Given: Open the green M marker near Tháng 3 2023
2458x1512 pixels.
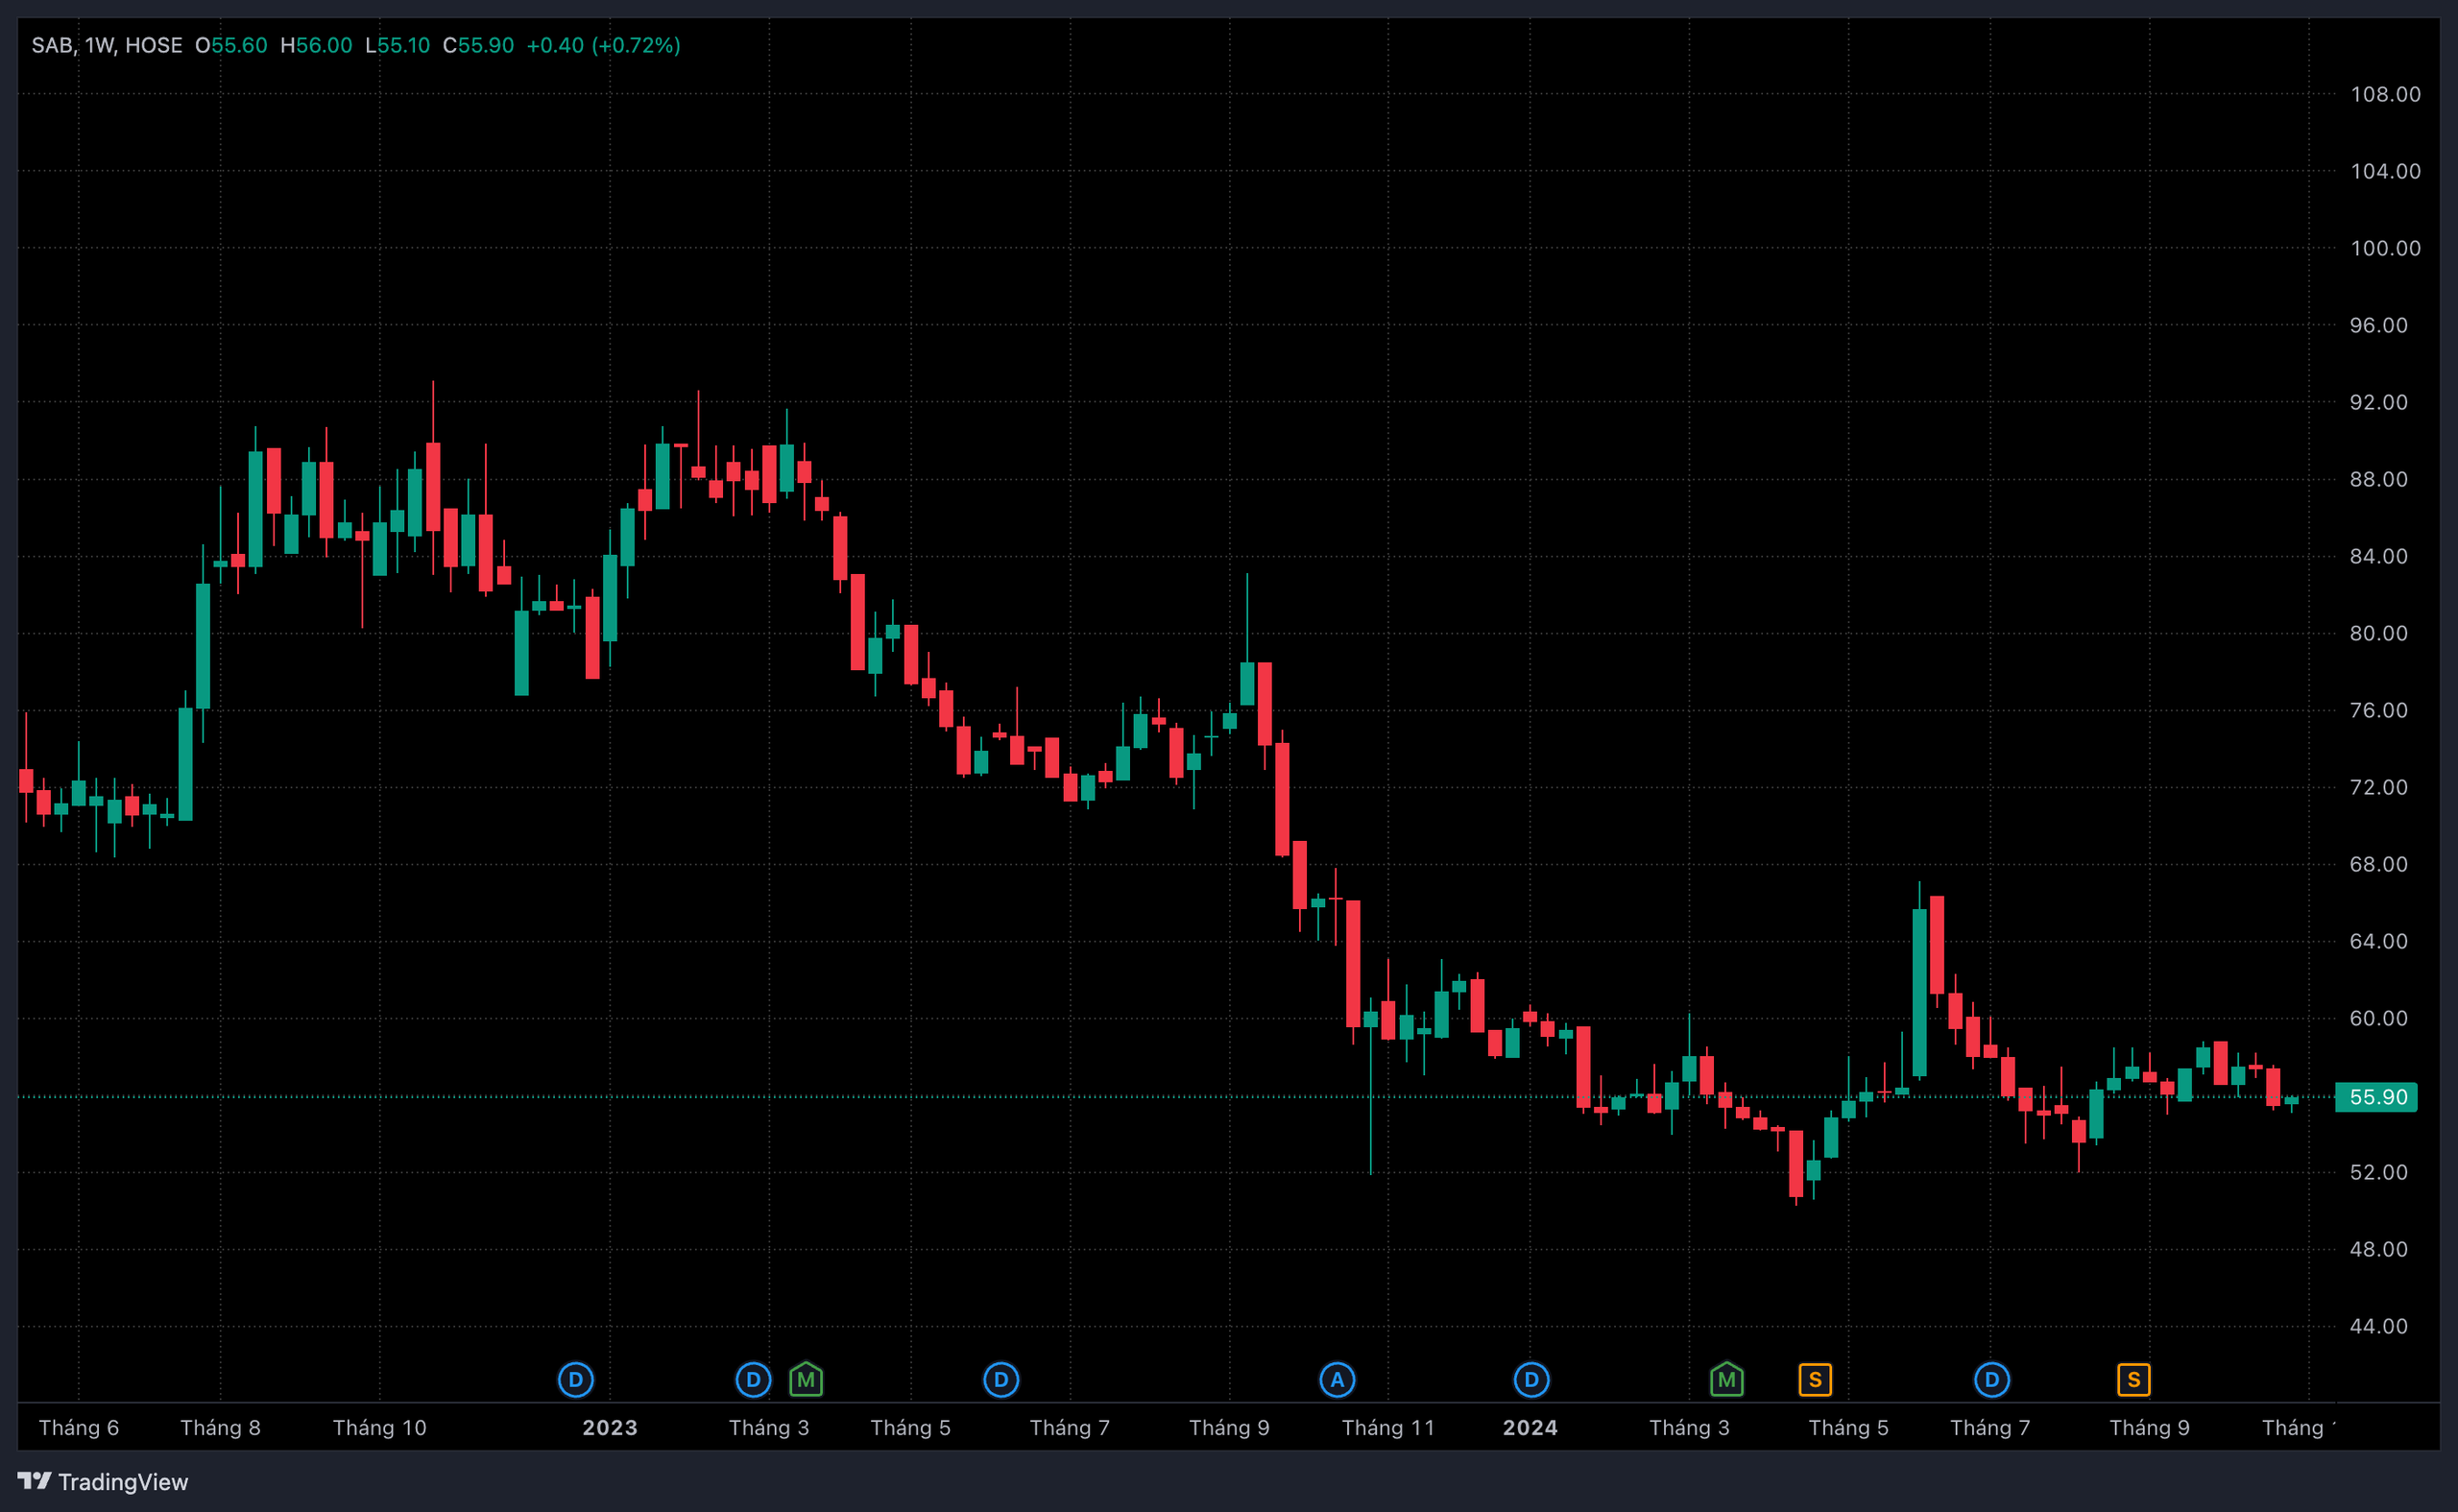Looking at the screenshot, I should [x=806, y=1380].
